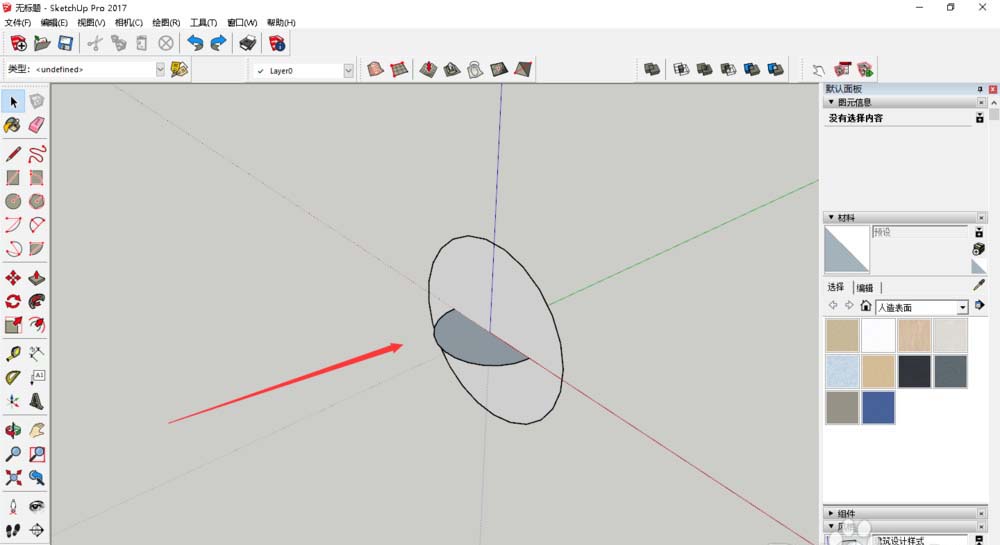Switch to the 选择 materials tab

[x=836, y=287]
